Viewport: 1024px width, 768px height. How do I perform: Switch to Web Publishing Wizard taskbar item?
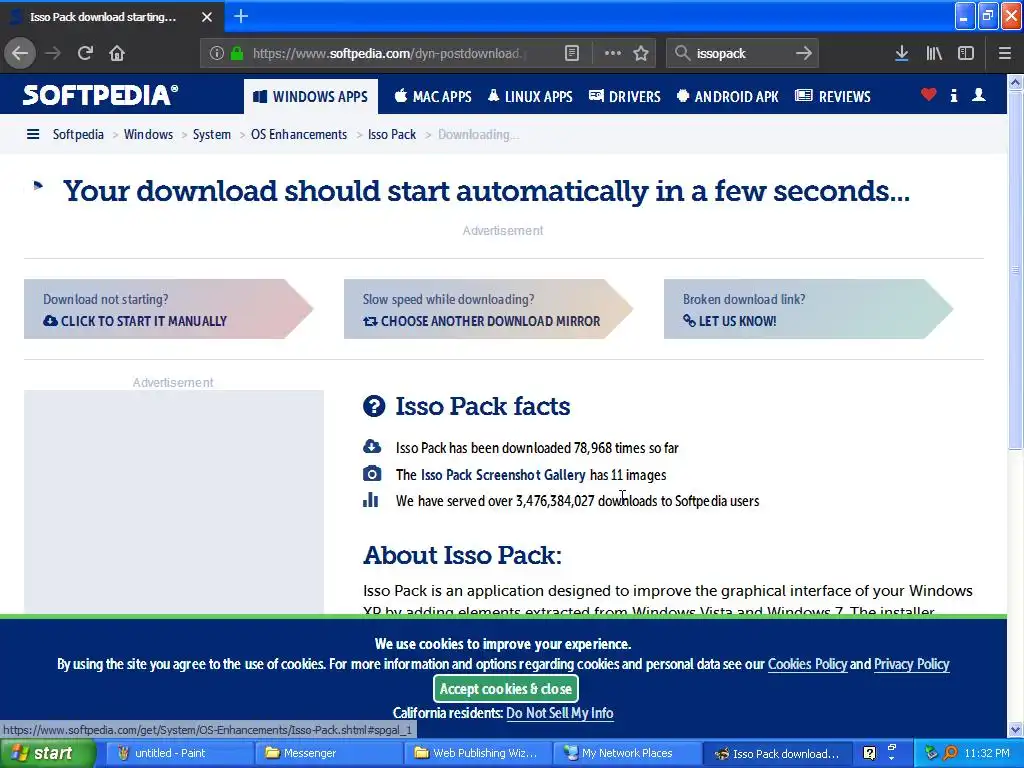click(477, 753)
